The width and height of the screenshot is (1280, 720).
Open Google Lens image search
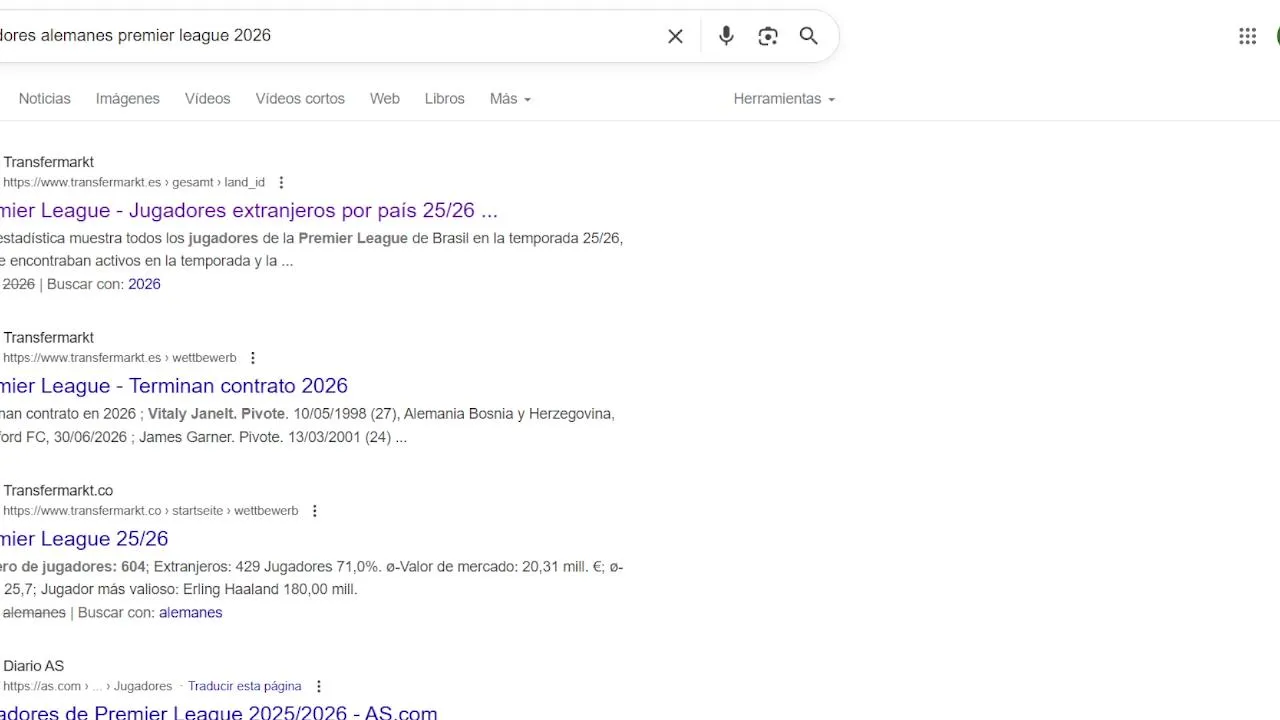(x=768, y=36)
